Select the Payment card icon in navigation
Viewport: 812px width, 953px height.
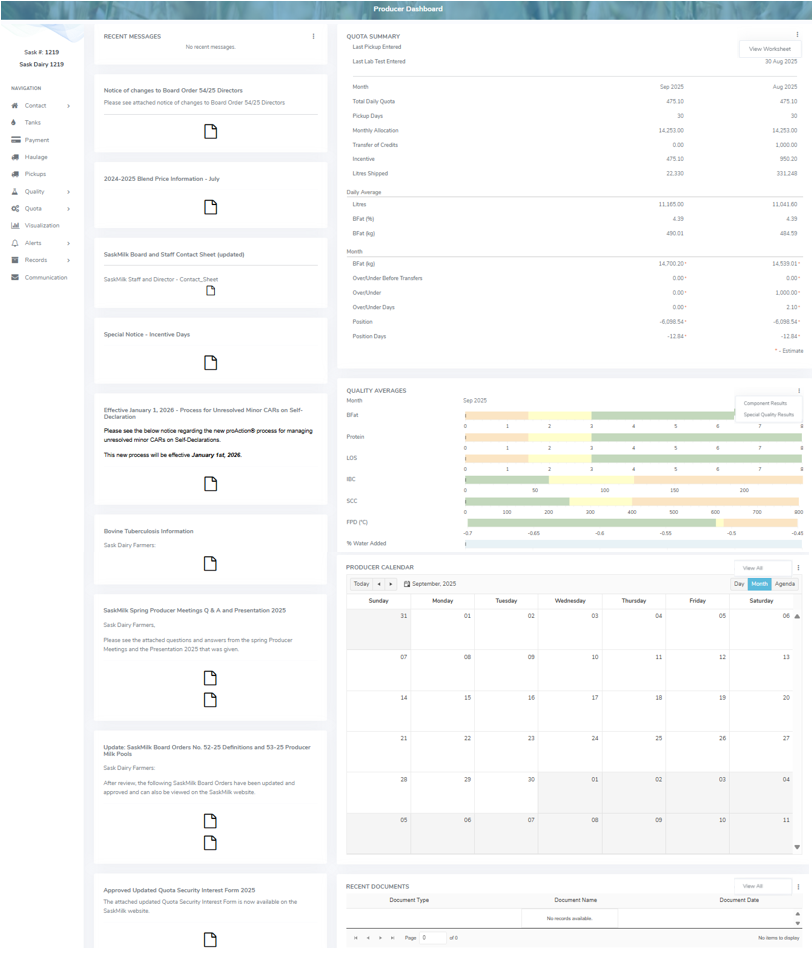[15, 140]
